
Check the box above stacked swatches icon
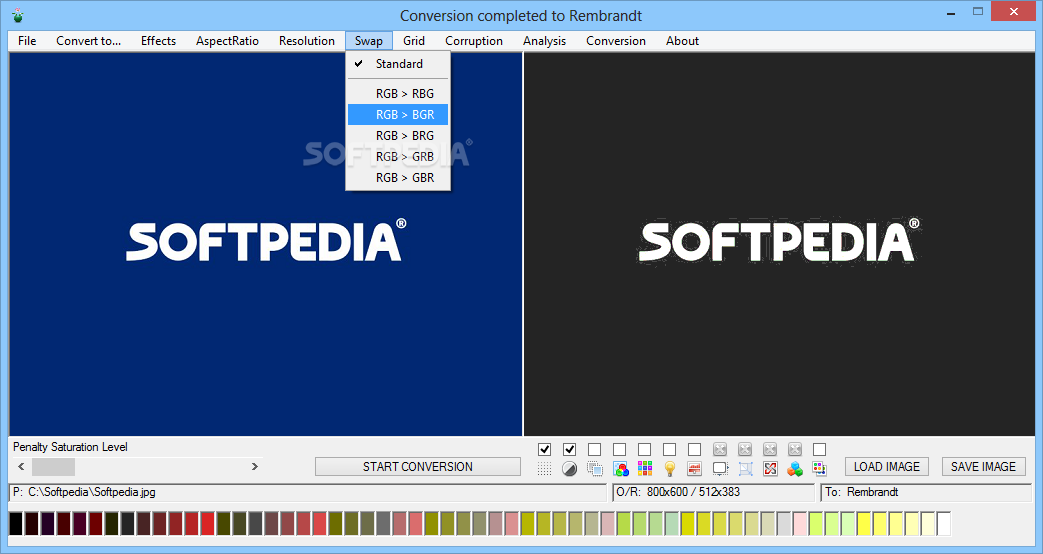[820, 450]
